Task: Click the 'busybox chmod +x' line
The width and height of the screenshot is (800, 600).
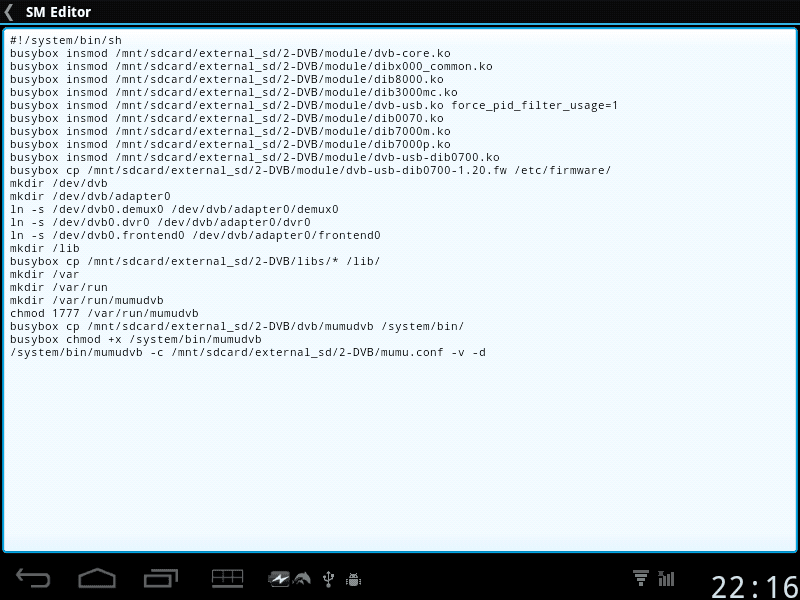Action: click(x=136, y=339)
